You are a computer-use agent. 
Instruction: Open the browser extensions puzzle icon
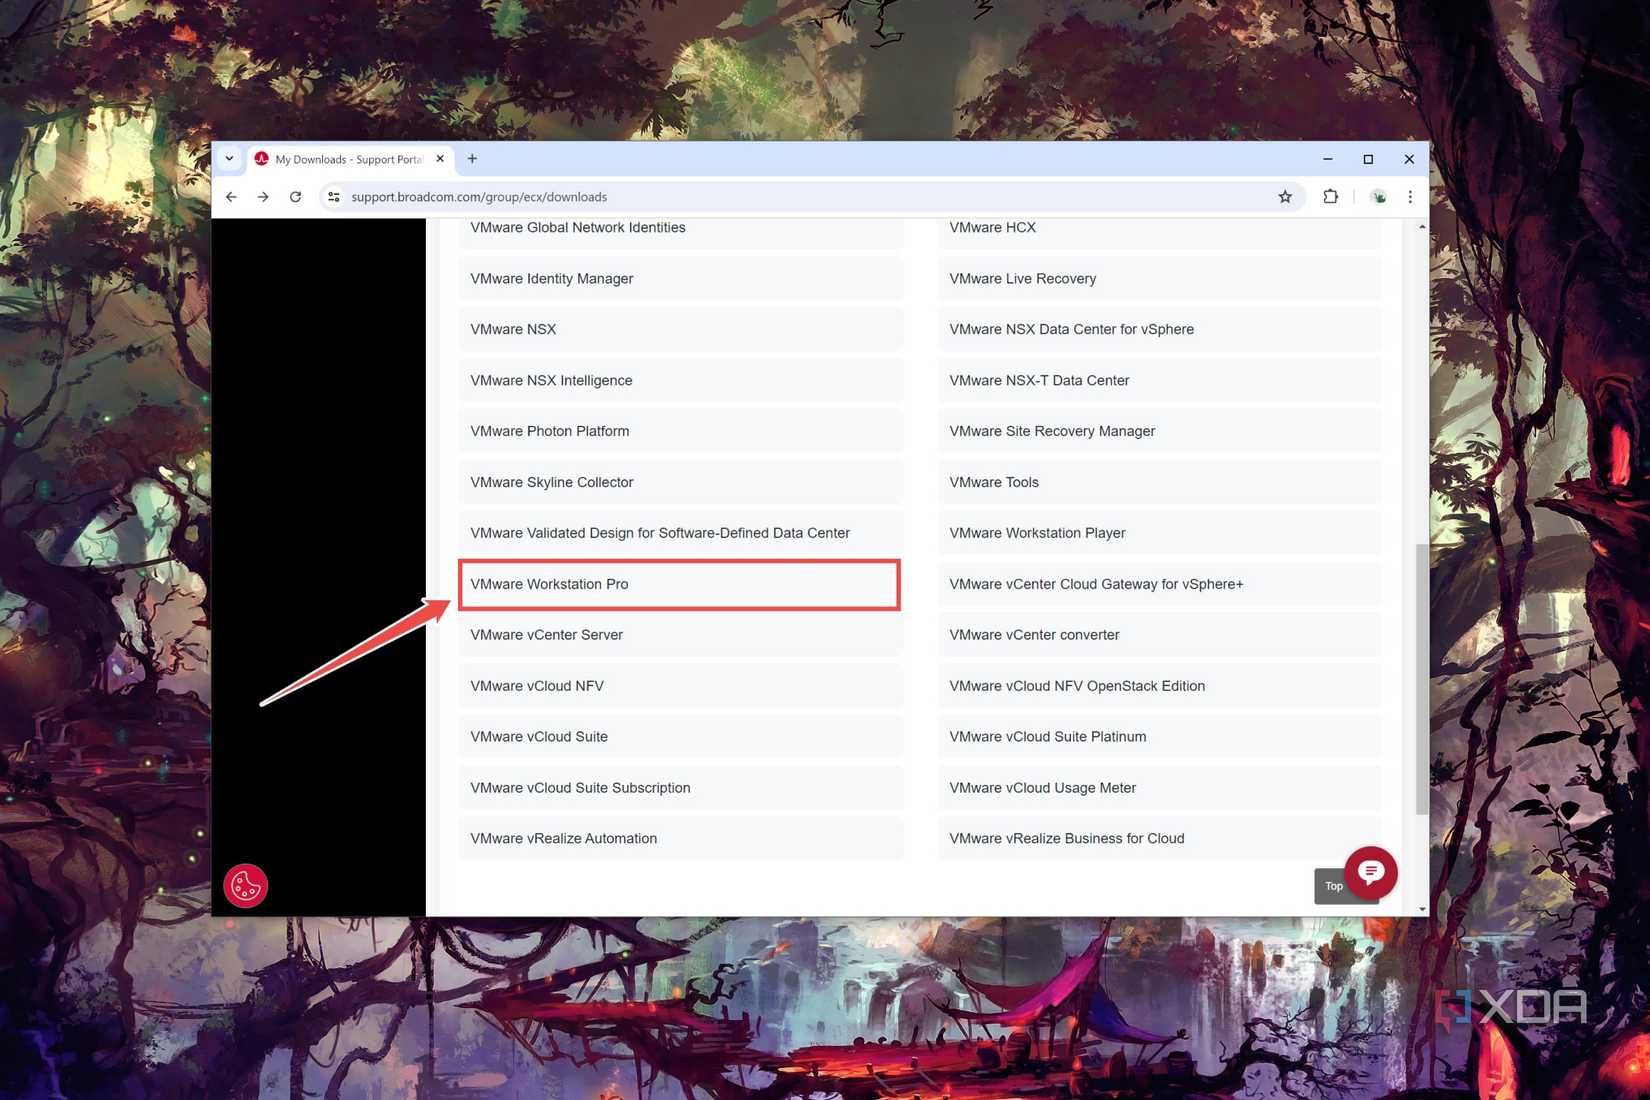[x=1330, y=197]
